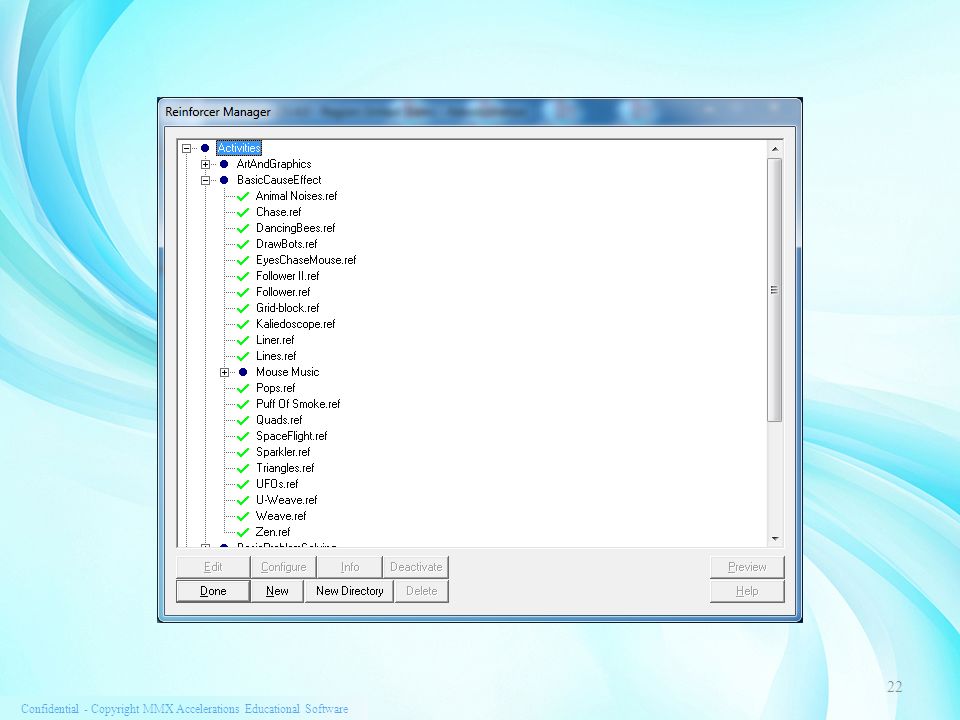Select the DancingBees.ref file name

[x=296, y=228]
